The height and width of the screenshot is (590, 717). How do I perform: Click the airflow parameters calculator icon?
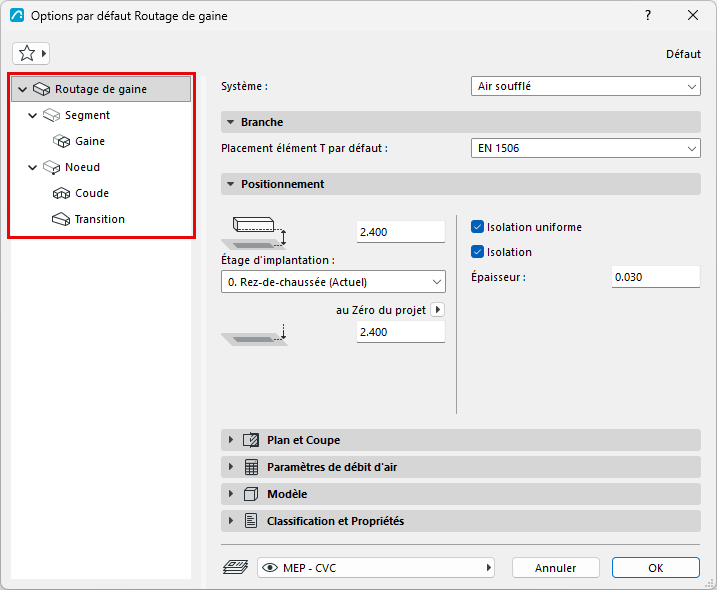[251, 467]
